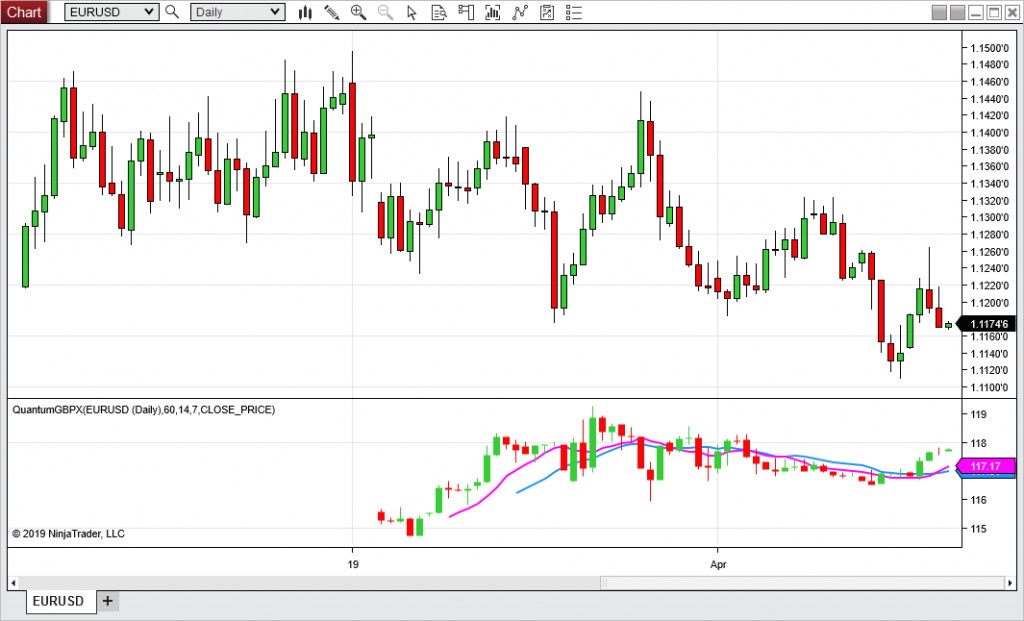Click the Chart button in top left
This screenshot has height=621, width=1024.
23,12
